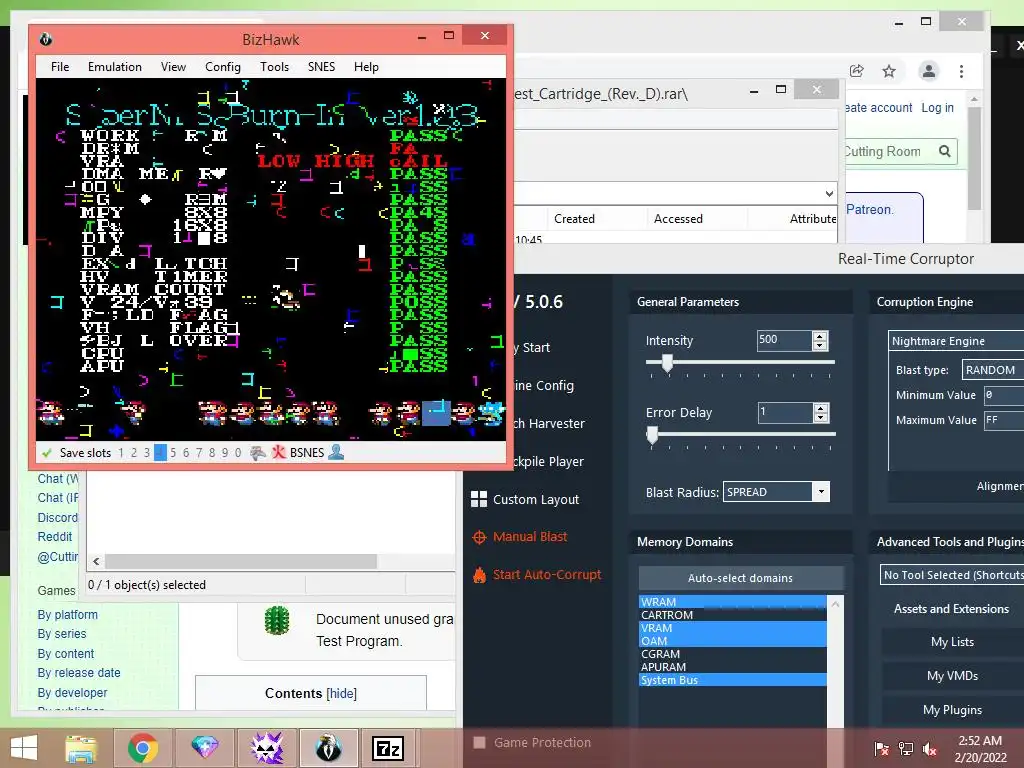Open the Tools menu in BizHawk
Screen dimensions: 1024x768
click(x=274, y=67)
